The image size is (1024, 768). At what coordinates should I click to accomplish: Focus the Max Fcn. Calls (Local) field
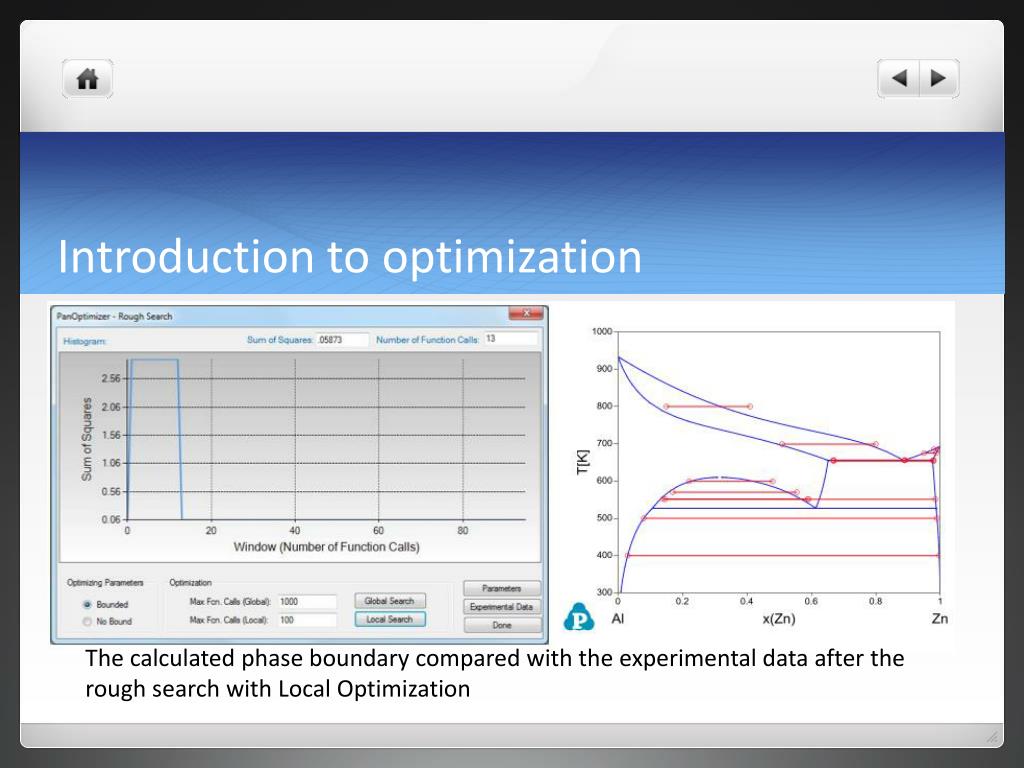coord(306,620)
